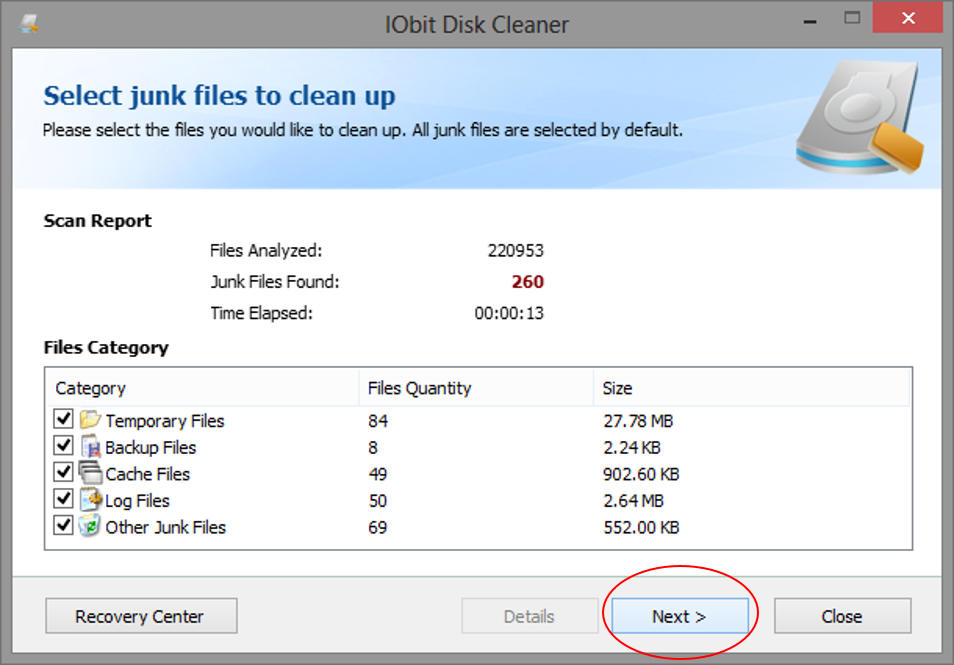Click the Close button at bottom

(842, 616)
